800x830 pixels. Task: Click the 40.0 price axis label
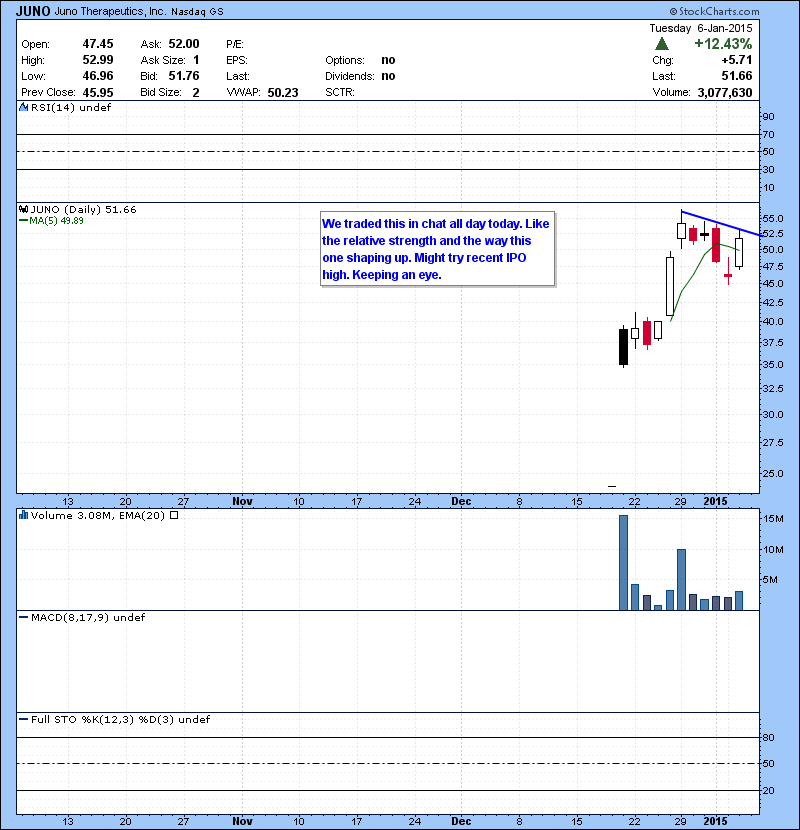coord(773,322)
